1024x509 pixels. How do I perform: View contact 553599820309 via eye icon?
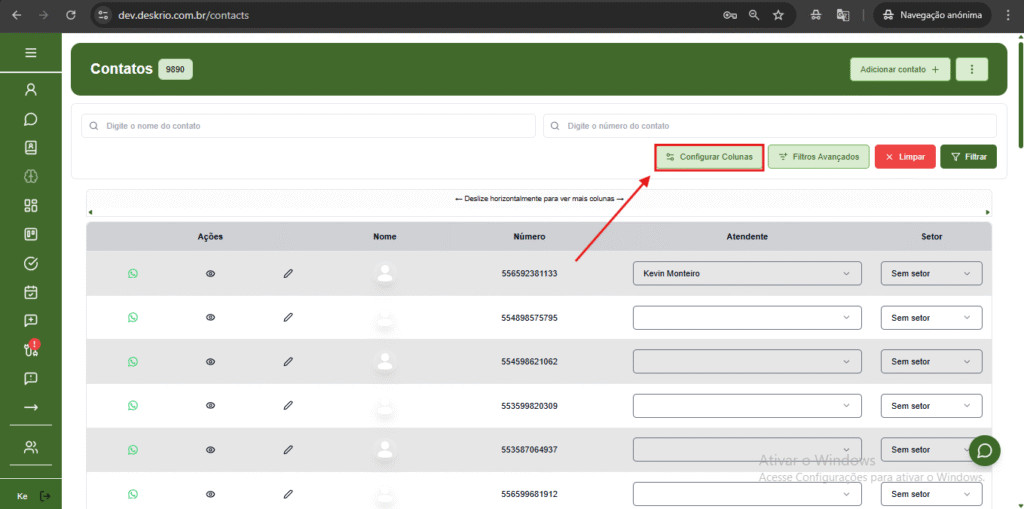click(210, 405)
